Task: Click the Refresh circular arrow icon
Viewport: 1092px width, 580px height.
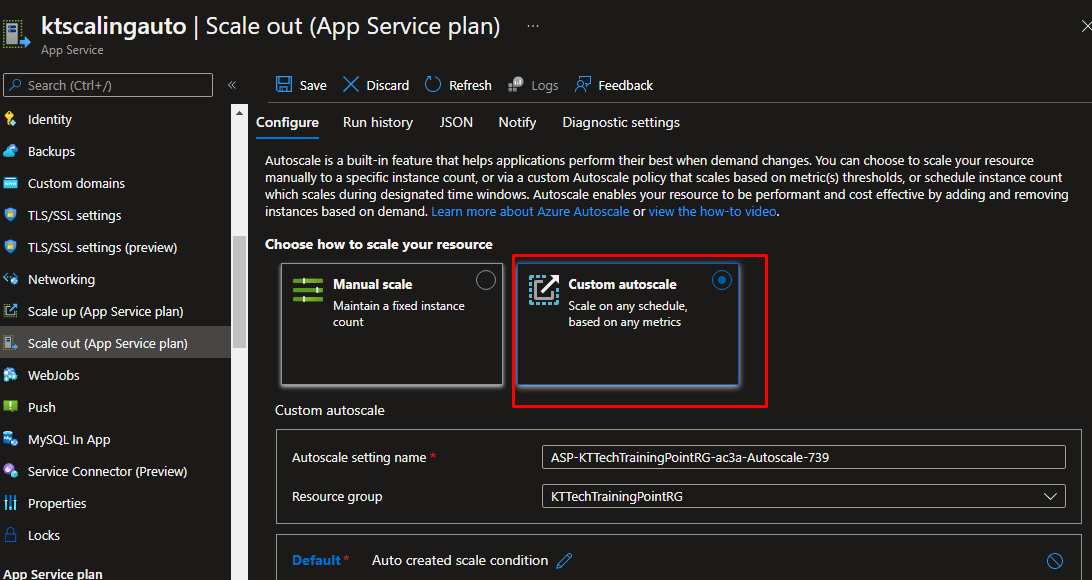Action: [x=433, y=85]
